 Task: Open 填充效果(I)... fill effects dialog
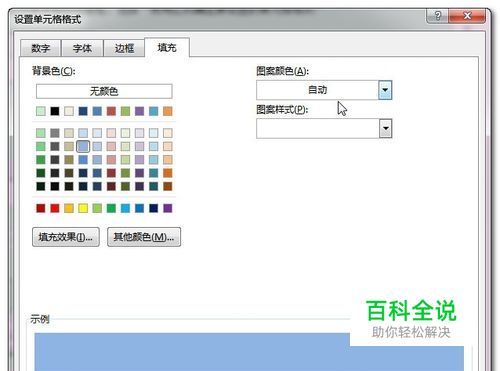(66, 237)
